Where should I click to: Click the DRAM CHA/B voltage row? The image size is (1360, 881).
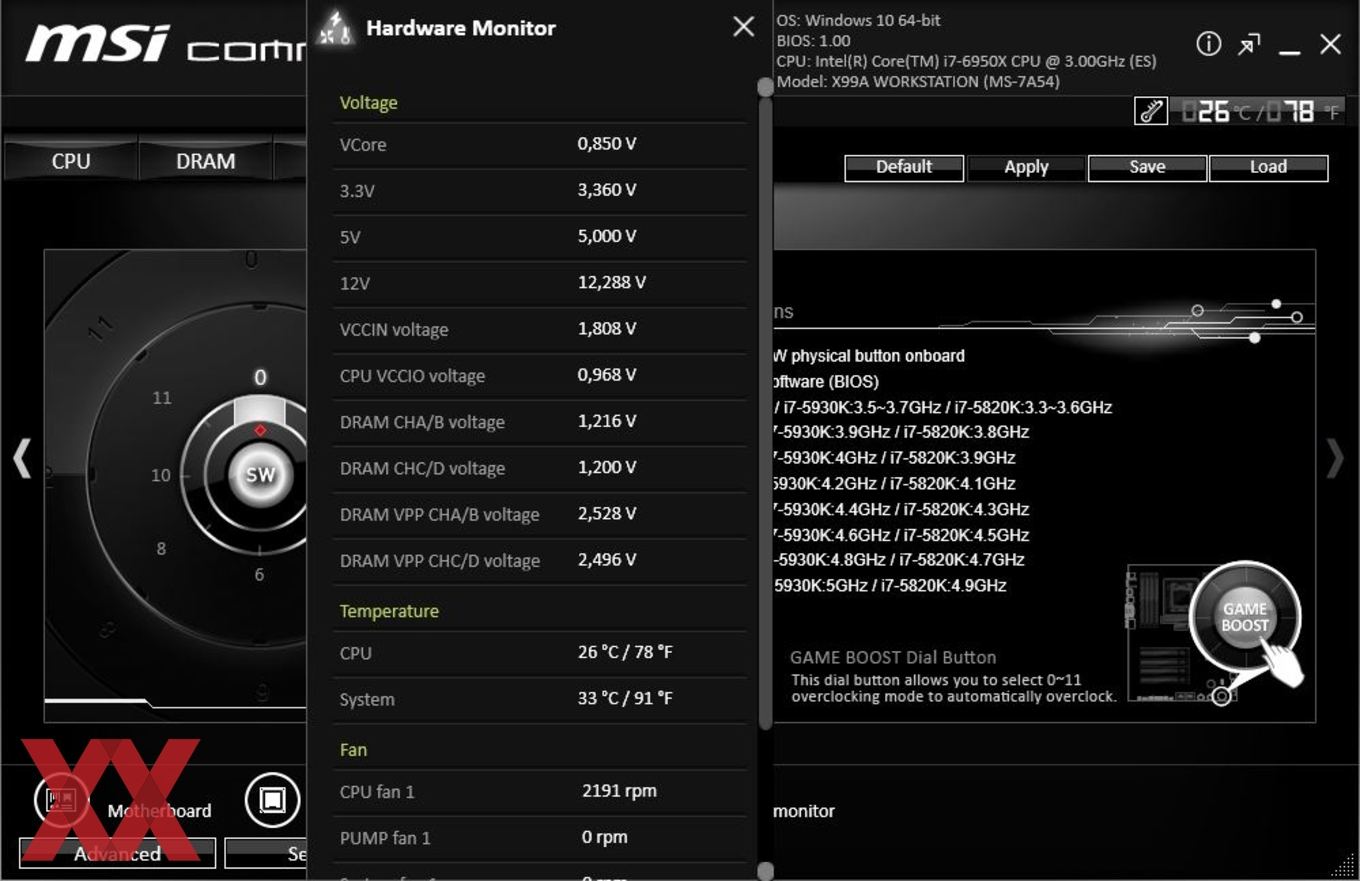tap(540, 421)
